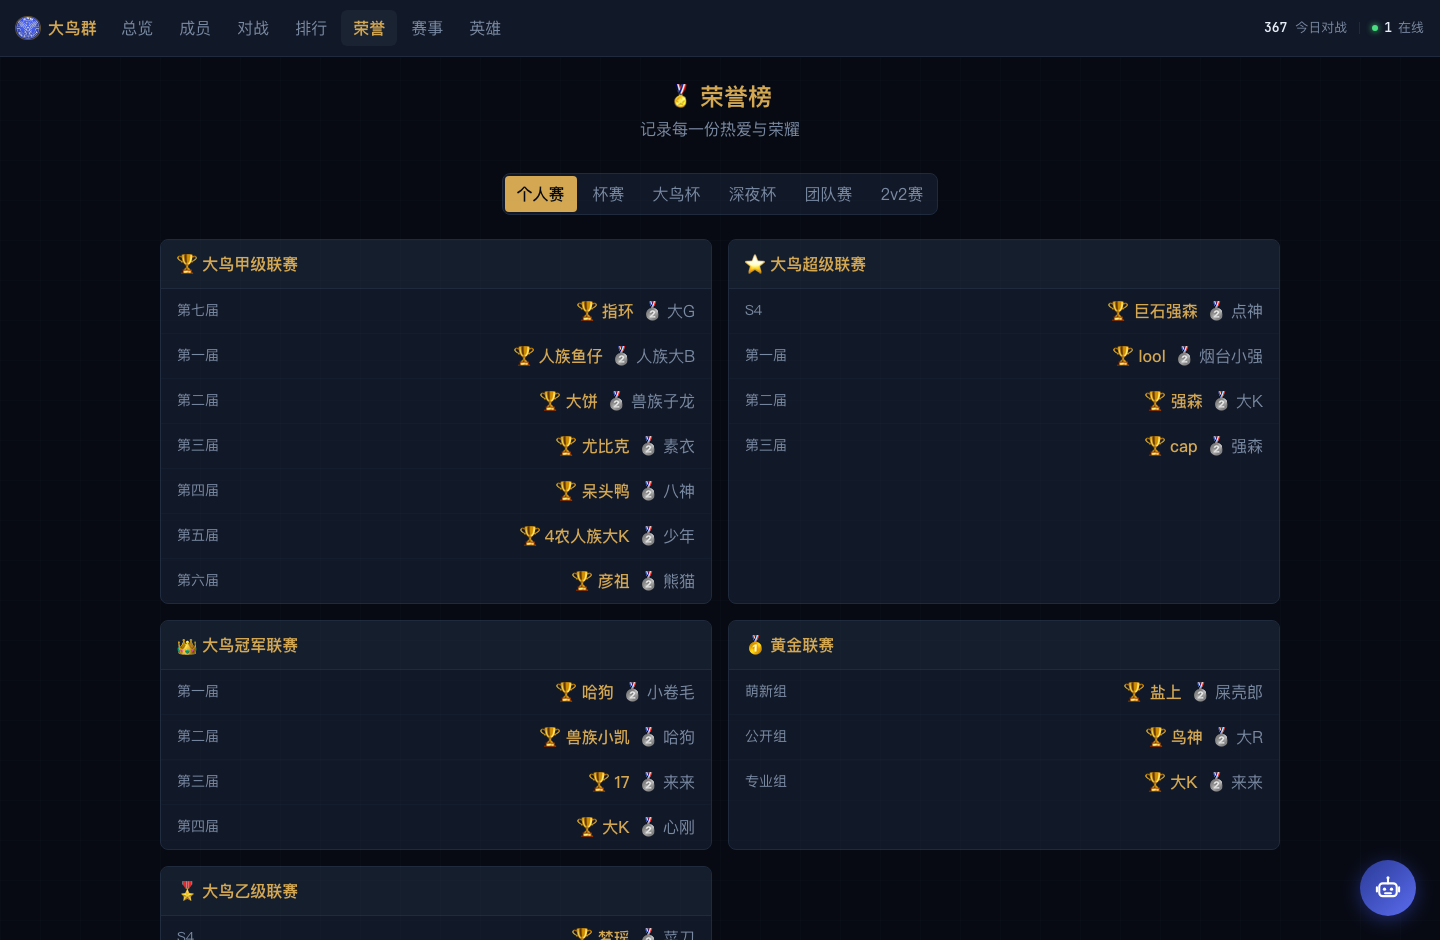Select the 2v2赛 tab
This screenshot has height=940, width=1440.
click(x=902, y=194)
